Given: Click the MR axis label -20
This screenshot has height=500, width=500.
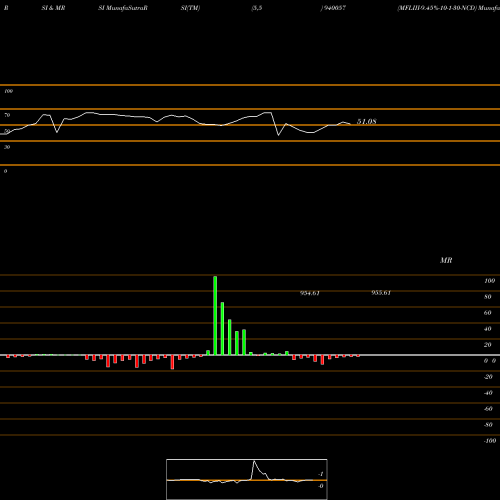Looking at the screenshot, I should click(x=488, y=377).
